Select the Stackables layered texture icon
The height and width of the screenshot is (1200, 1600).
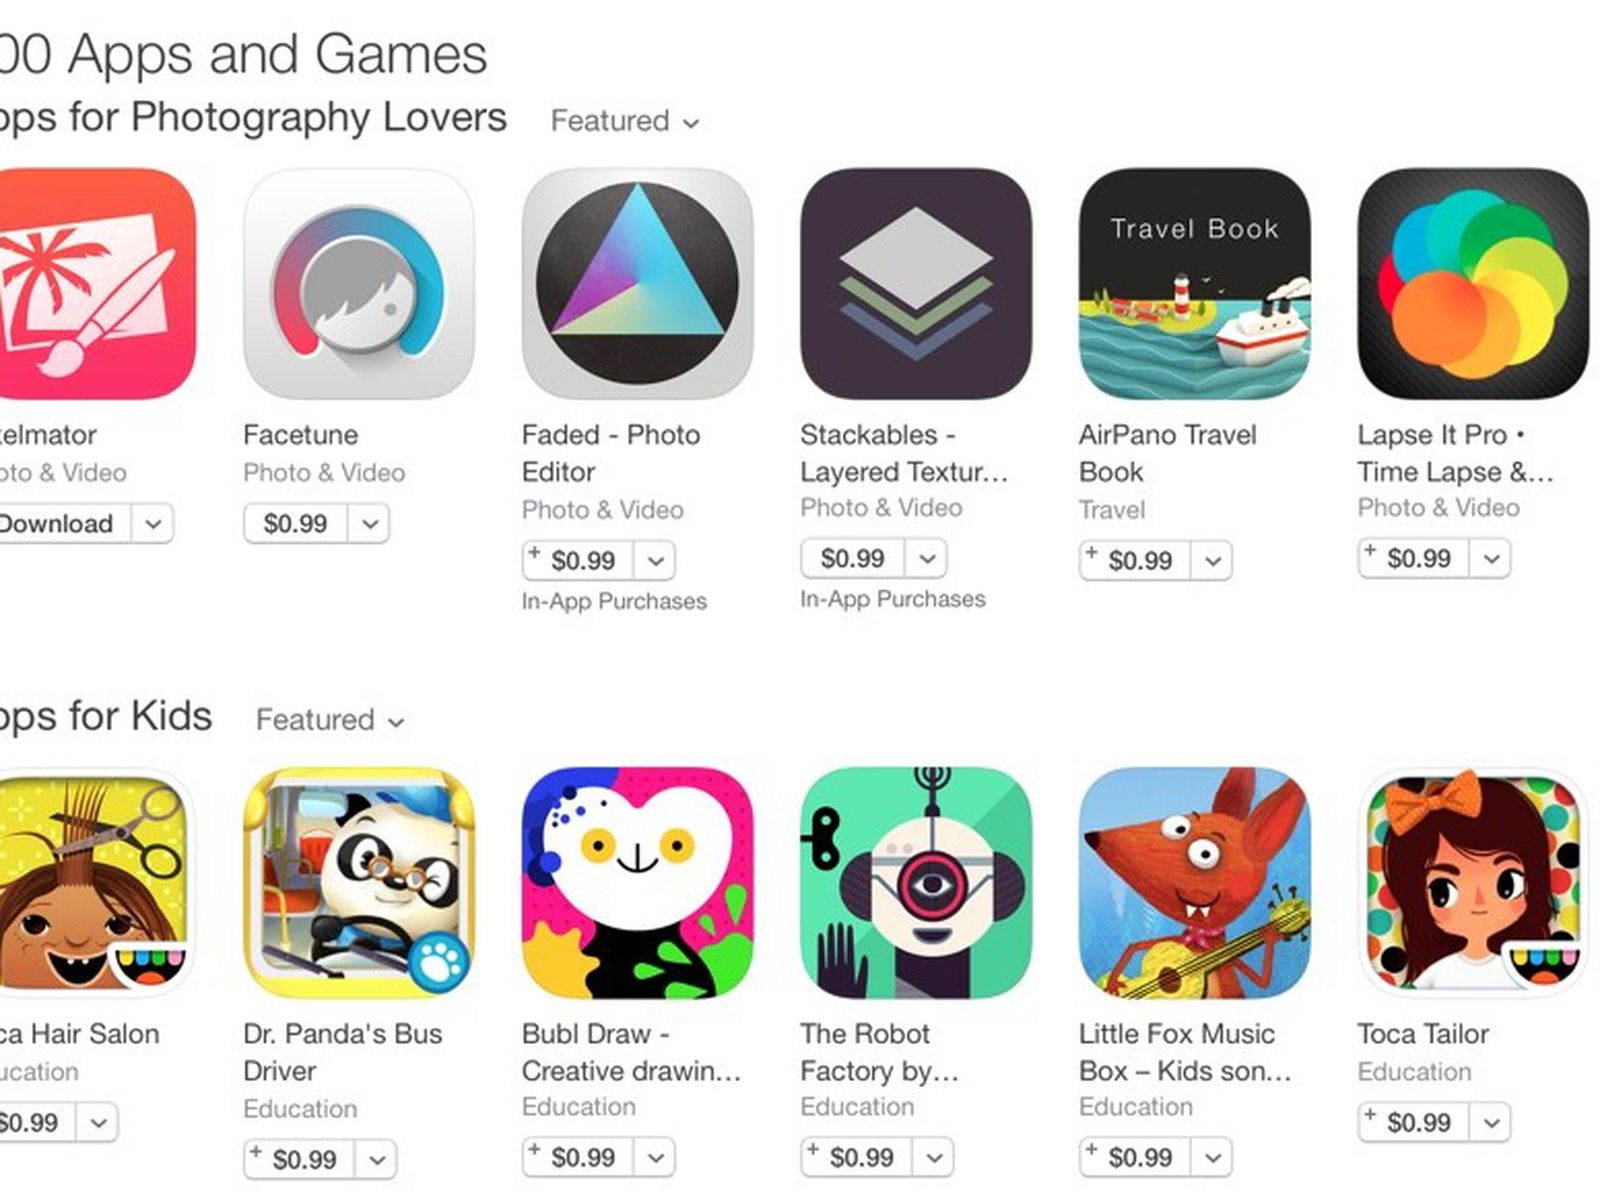point(916,284)
